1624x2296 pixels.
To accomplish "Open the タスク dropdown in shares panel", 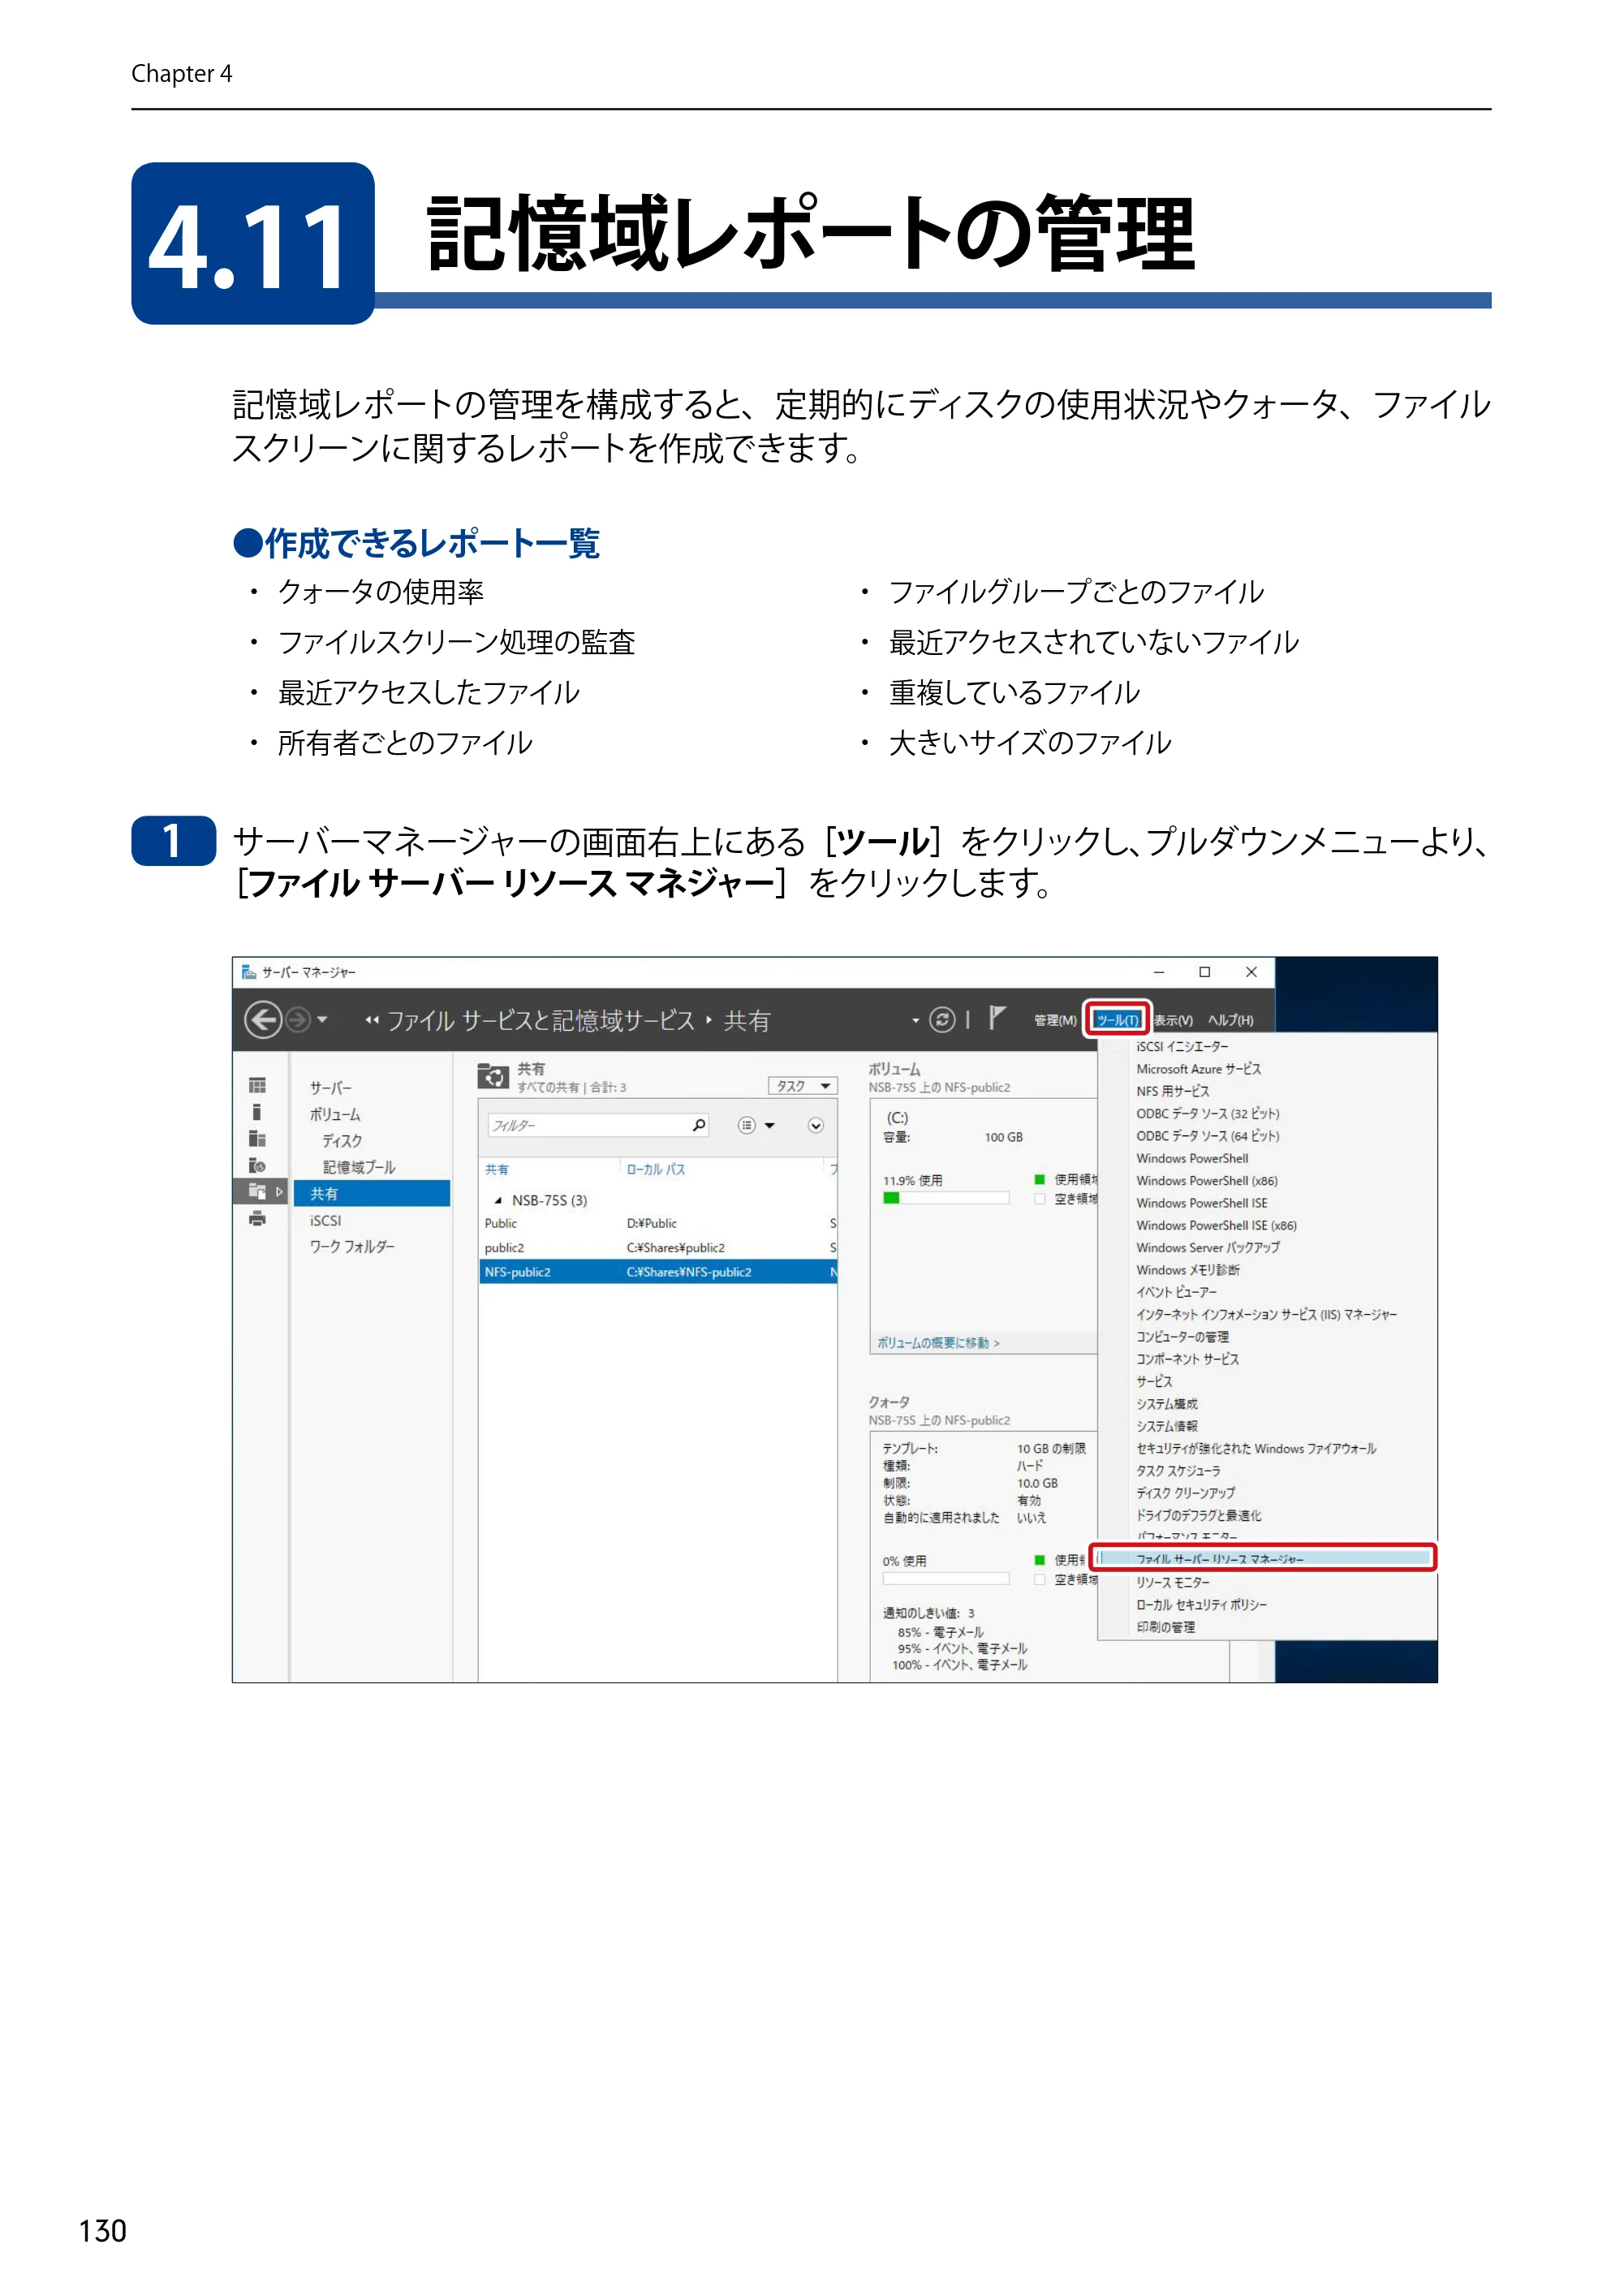I will (803, 1086).
